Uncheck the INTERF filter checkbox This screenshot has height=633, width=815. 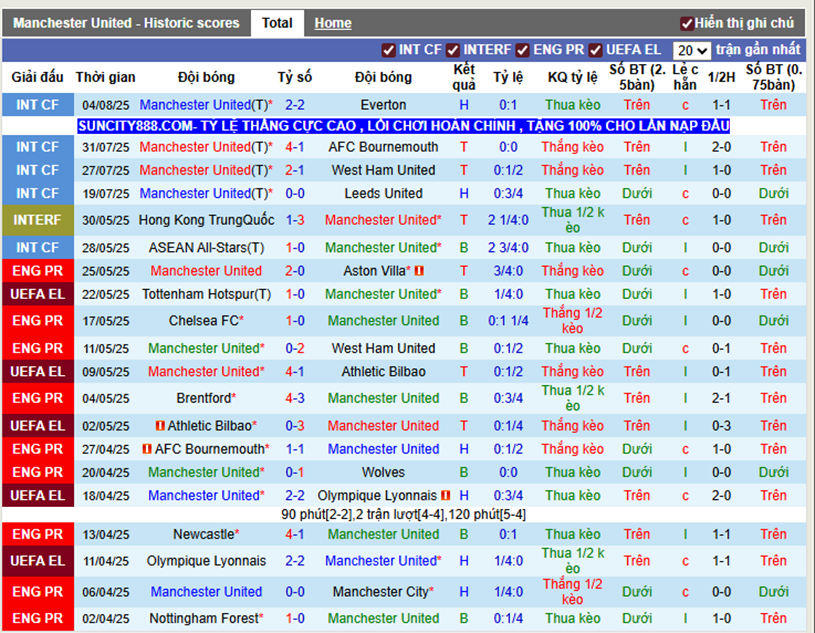[x=453, y=50]
